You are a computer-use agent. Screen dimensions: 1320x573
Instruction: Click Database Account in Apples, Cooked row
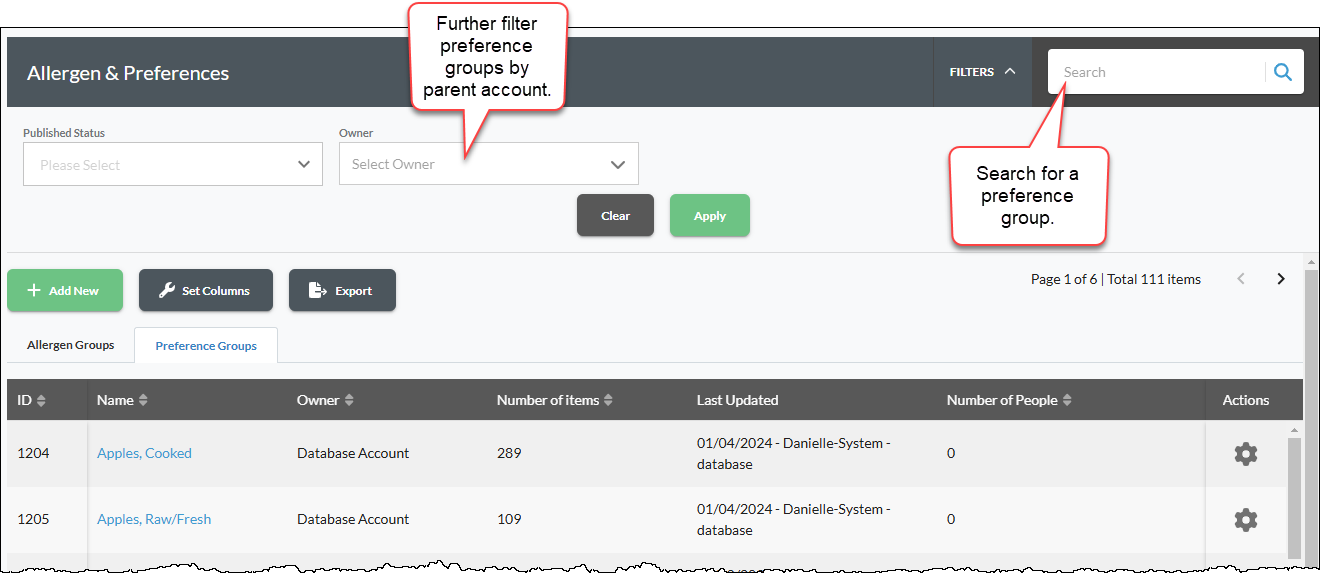tap(353, 453)
